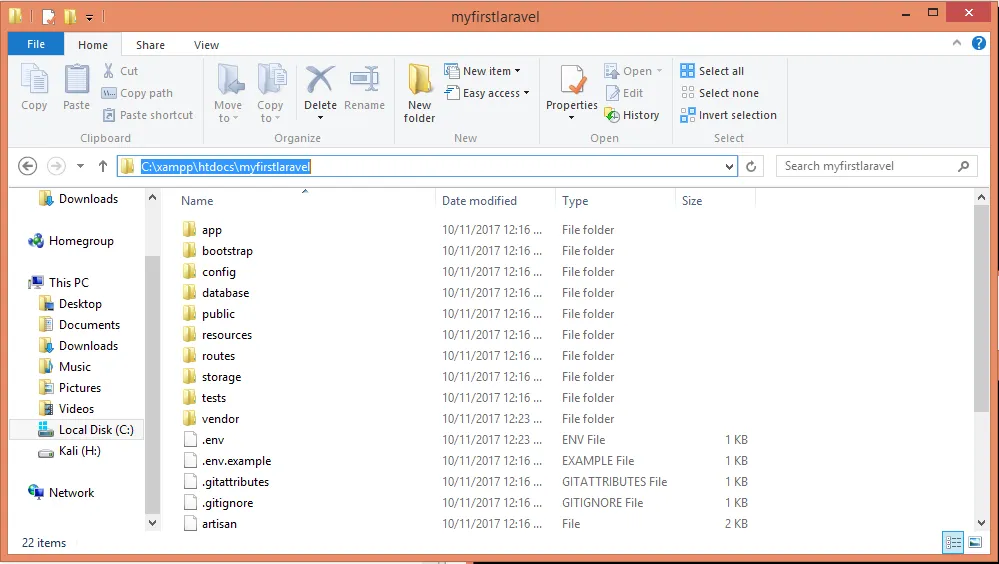Image resolution: width=999 pixels, height=564 pixels.
Task: Switch to large icons view in status bar
Action: coord(975,542)
